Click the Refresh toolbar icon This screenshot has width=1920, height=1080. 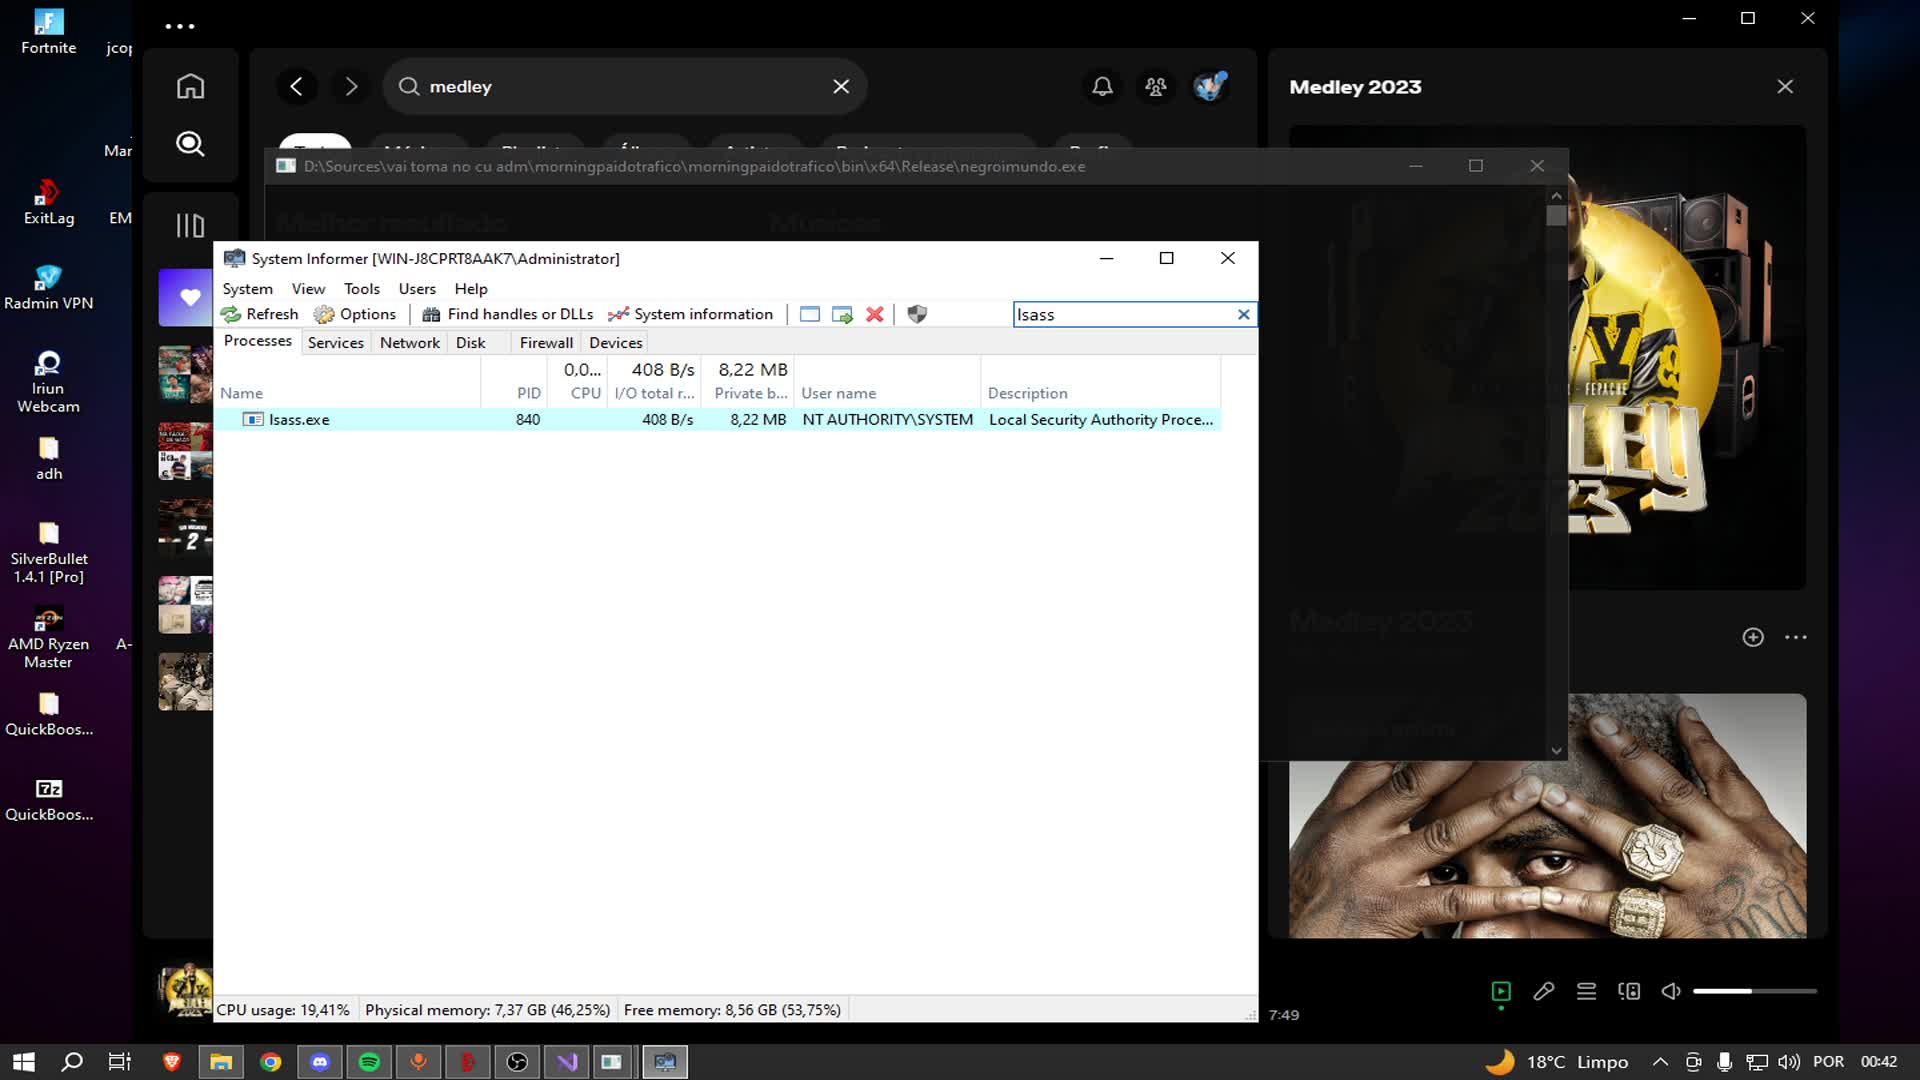point(259,314)
